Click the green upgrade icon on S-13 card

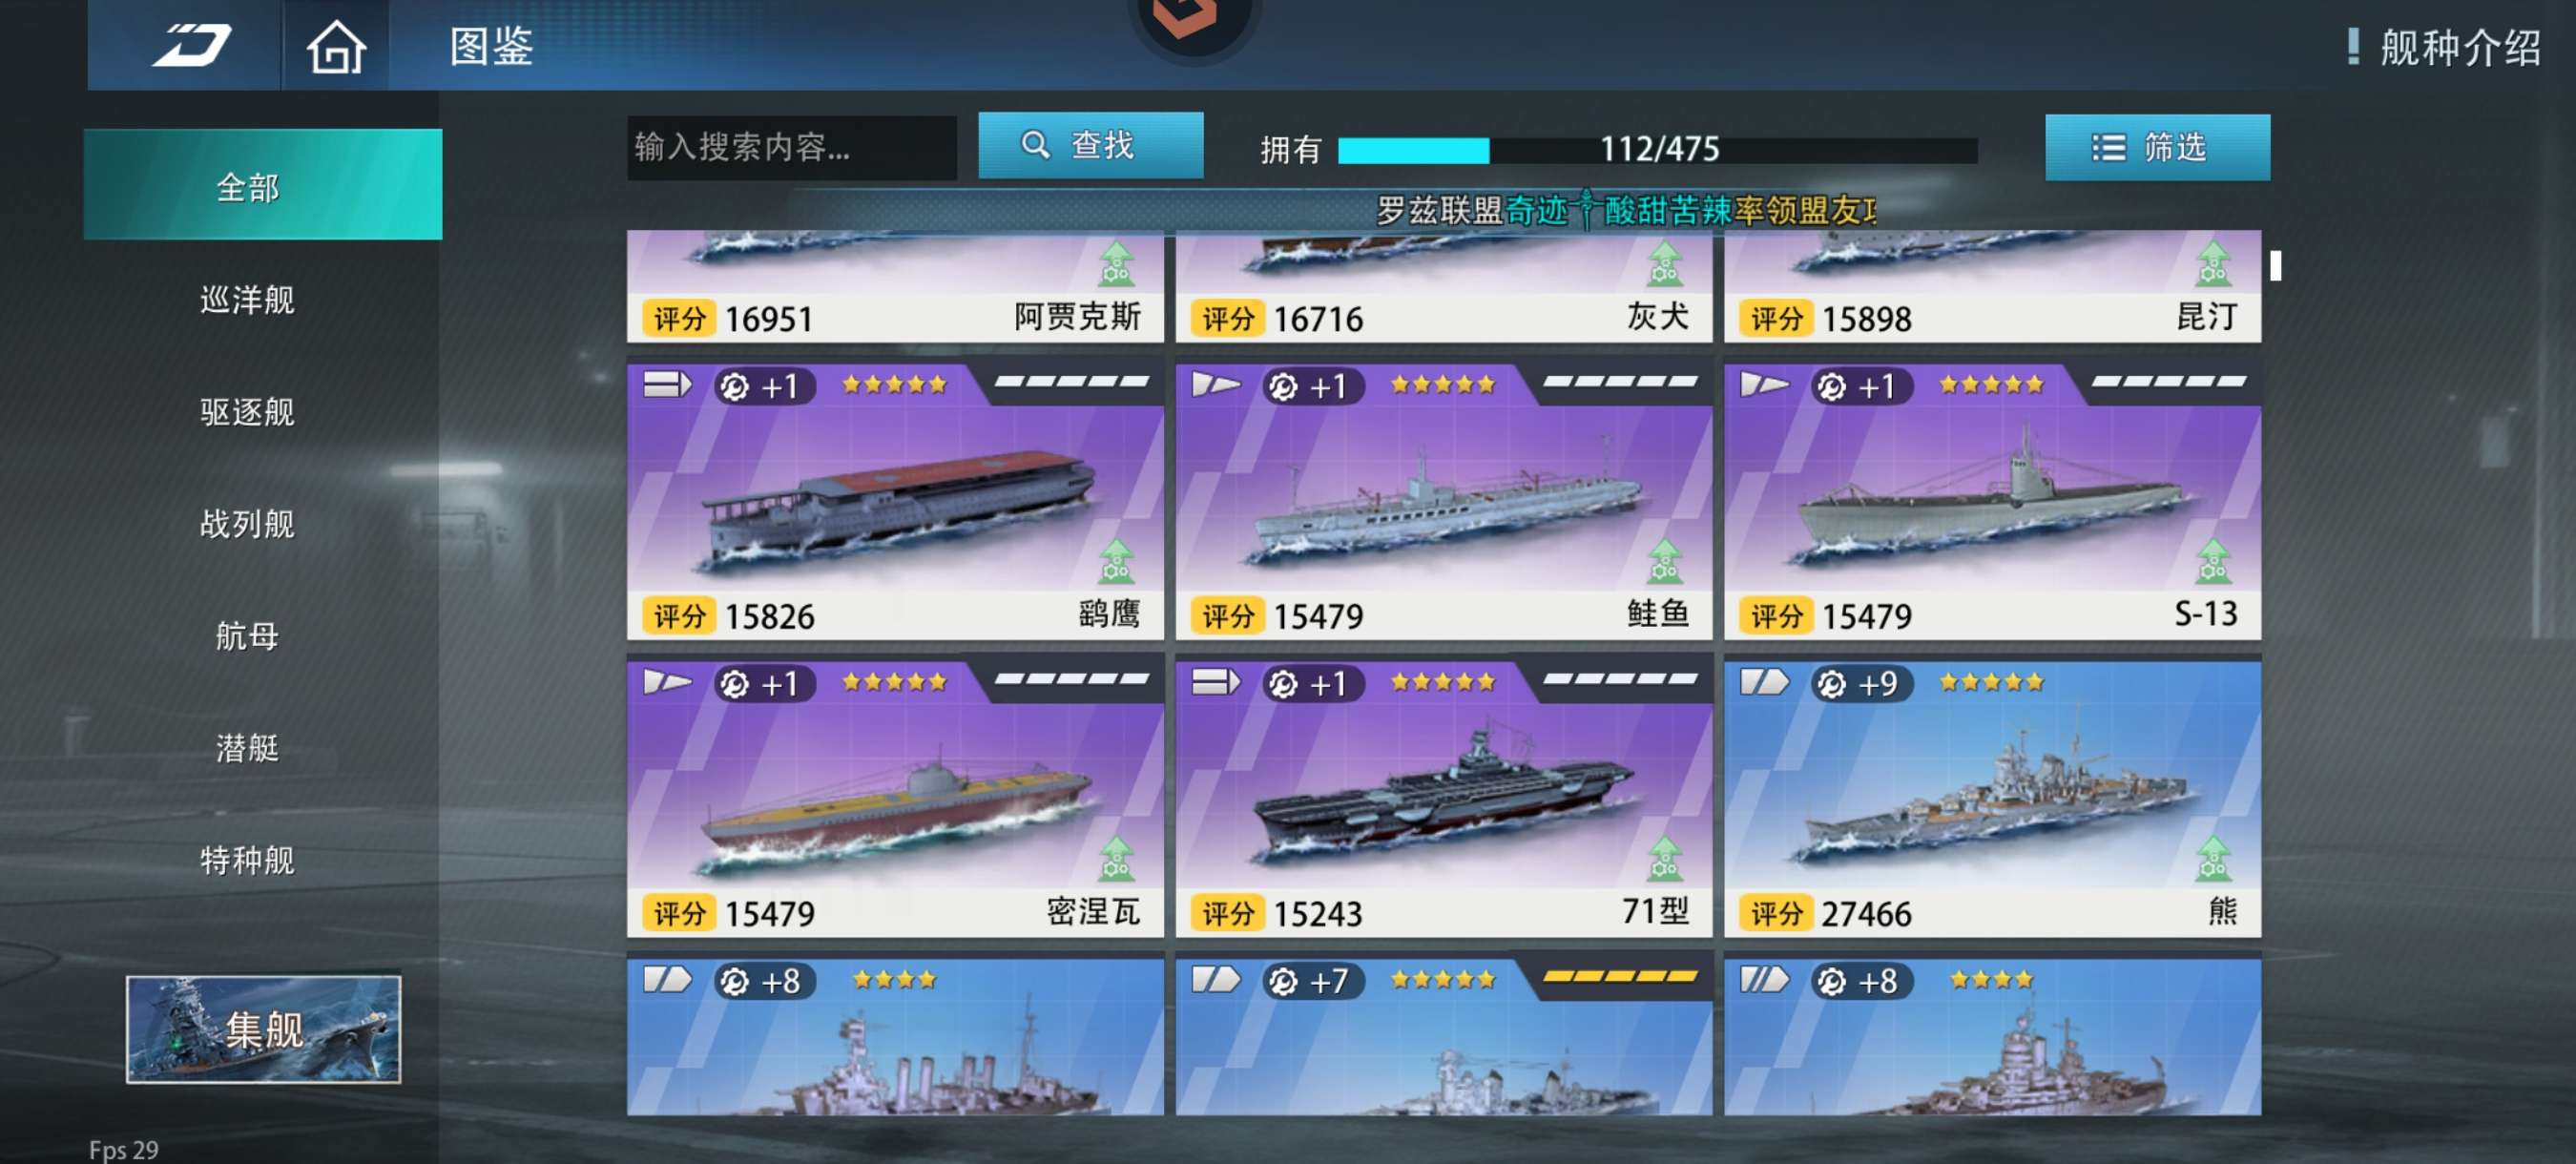(x=2213, y=561)
